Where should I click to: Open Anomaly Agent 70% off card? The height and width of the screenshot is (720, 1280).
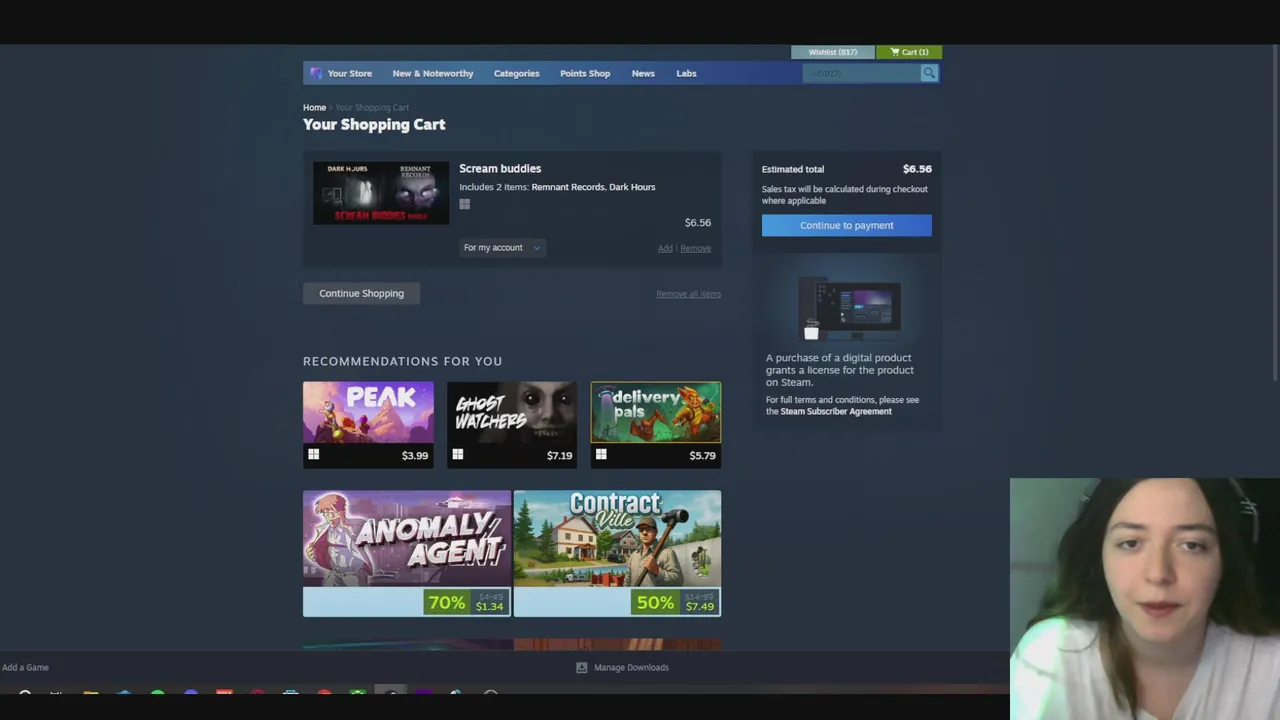[407, 553]
